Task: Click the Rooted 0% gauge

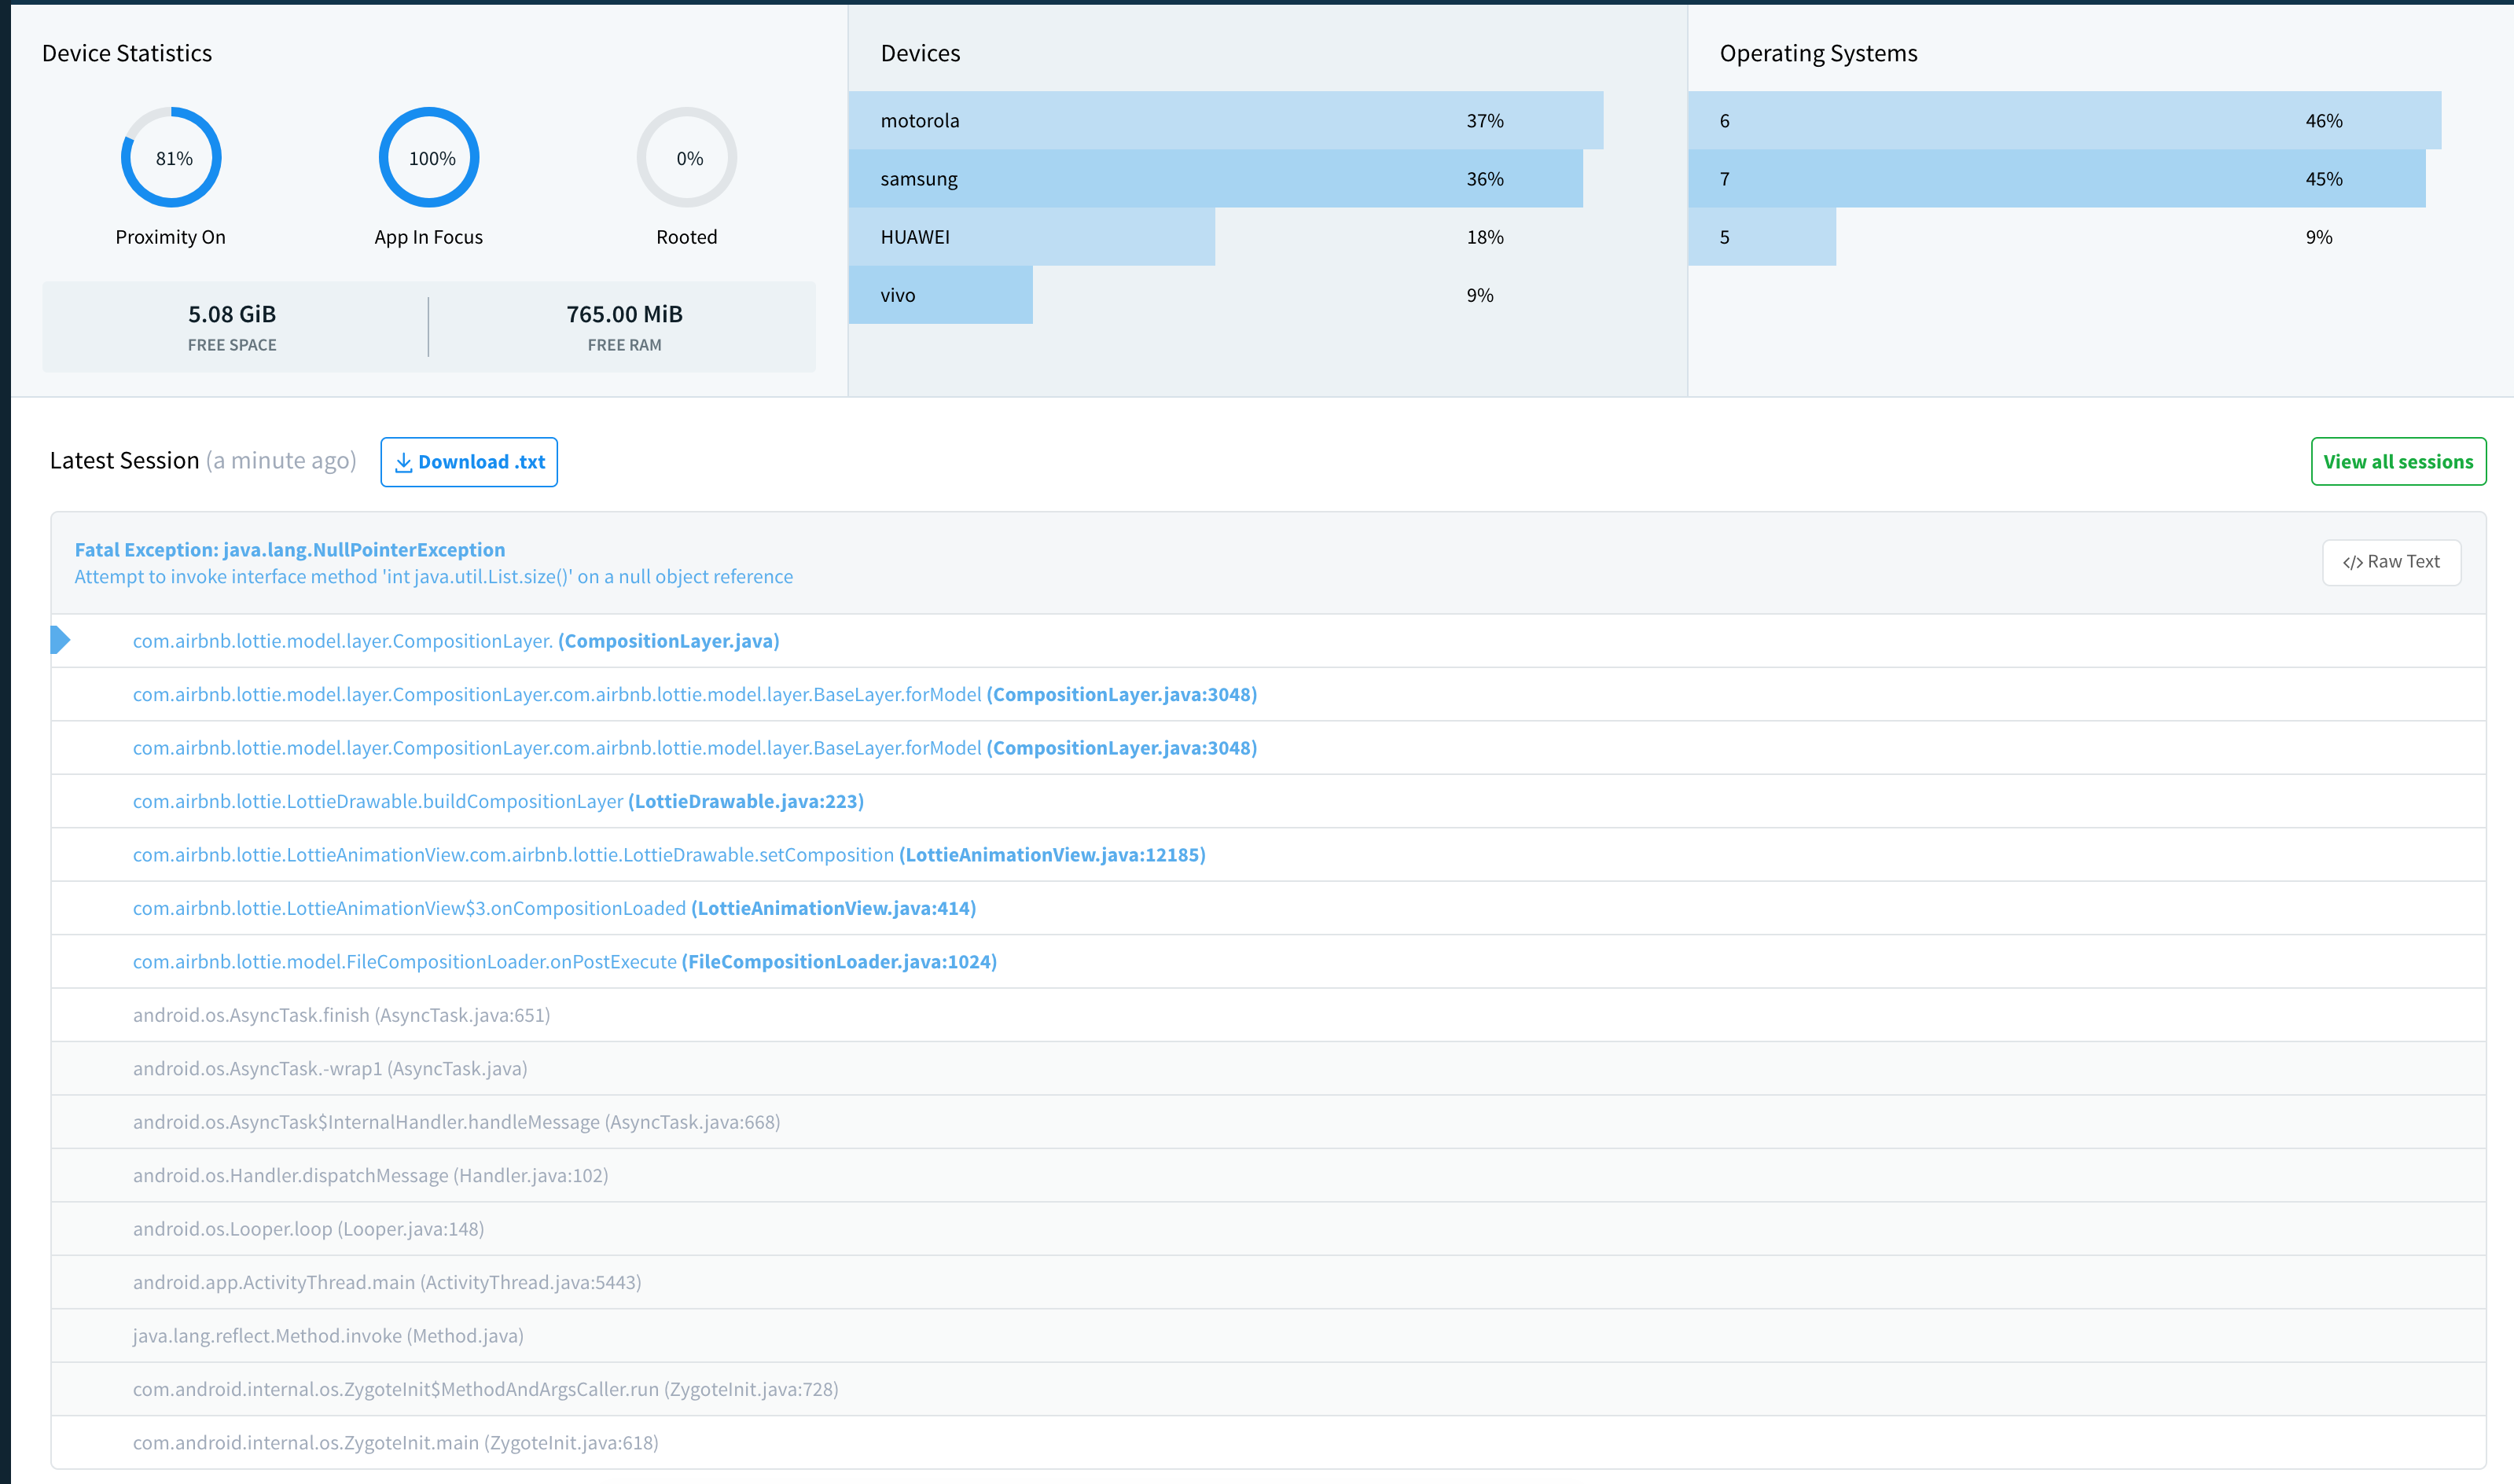Action: pos(687,158)
